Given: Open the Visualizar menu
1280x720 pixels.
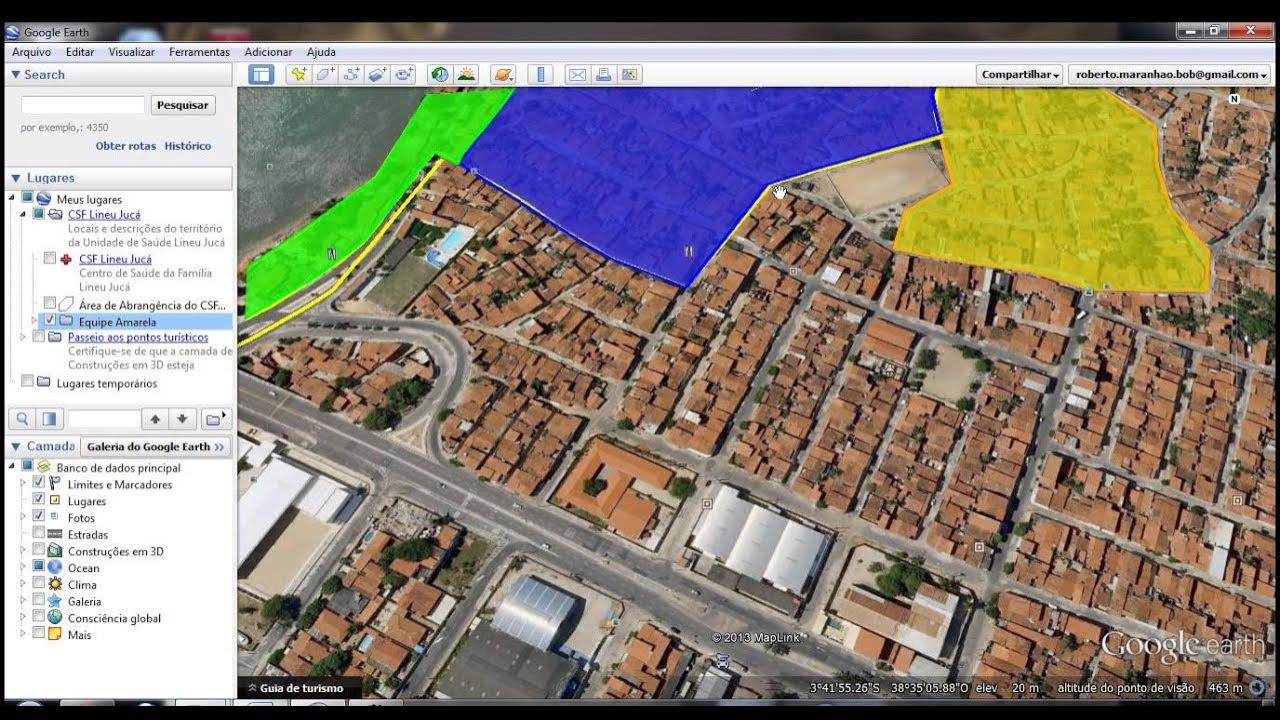Looking at the screenshot, I should [131, 52].
